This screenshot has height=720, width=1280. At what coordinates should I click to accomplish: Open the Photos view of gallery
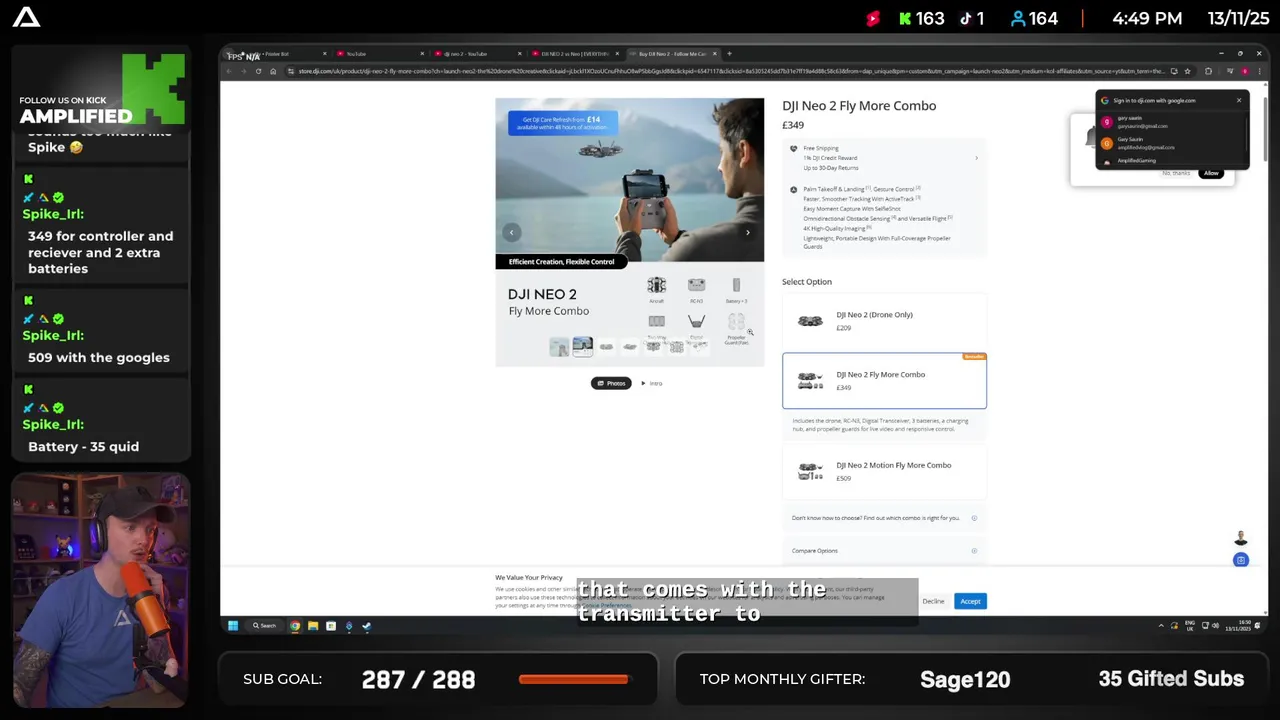(611, 383)
